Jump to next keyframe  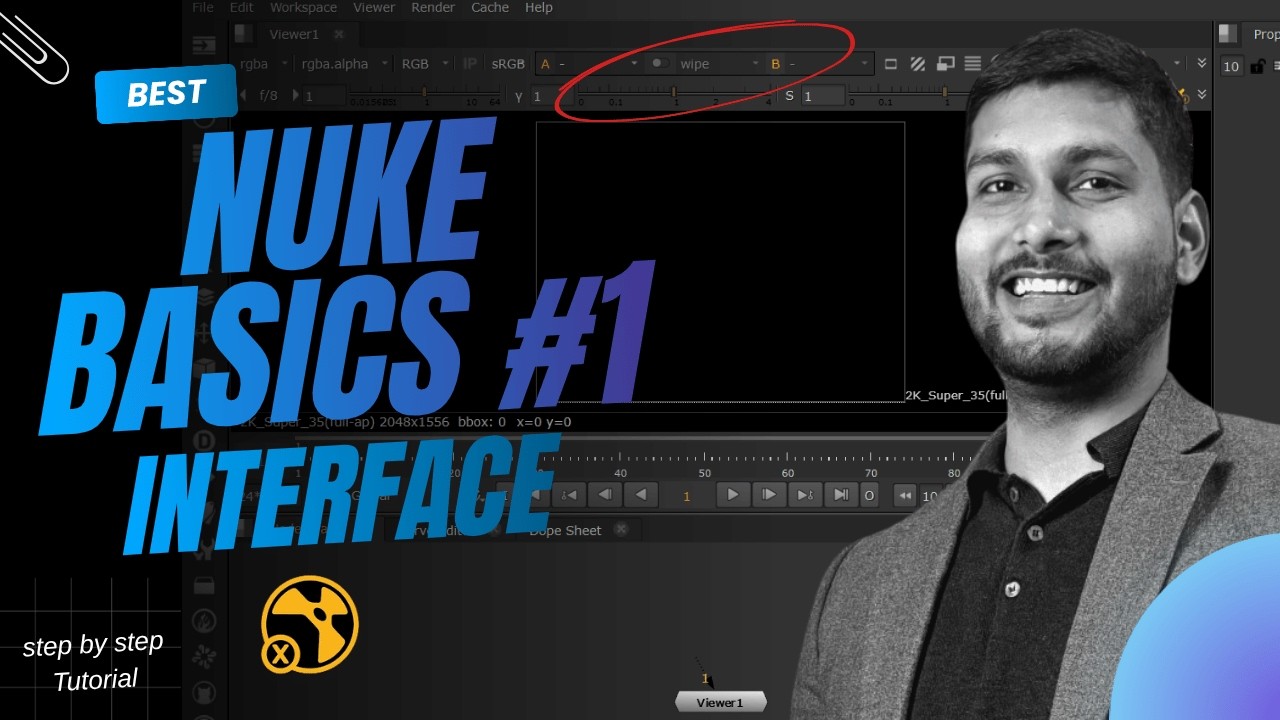pyautogui.click(x=804, y=495)
